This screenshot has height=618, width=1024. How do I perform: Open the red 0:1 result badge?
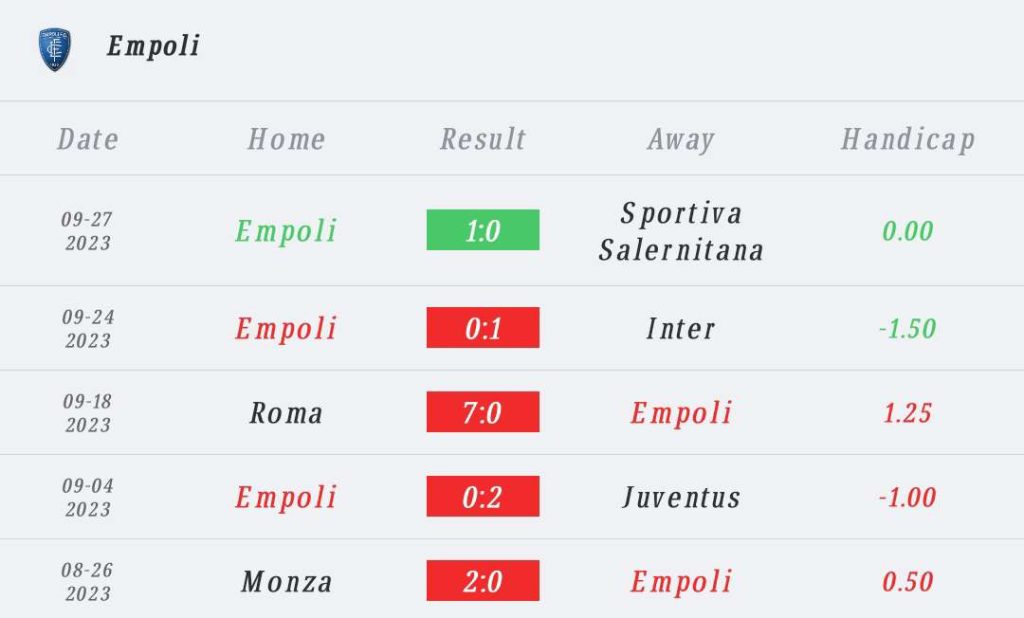[483, 328]
